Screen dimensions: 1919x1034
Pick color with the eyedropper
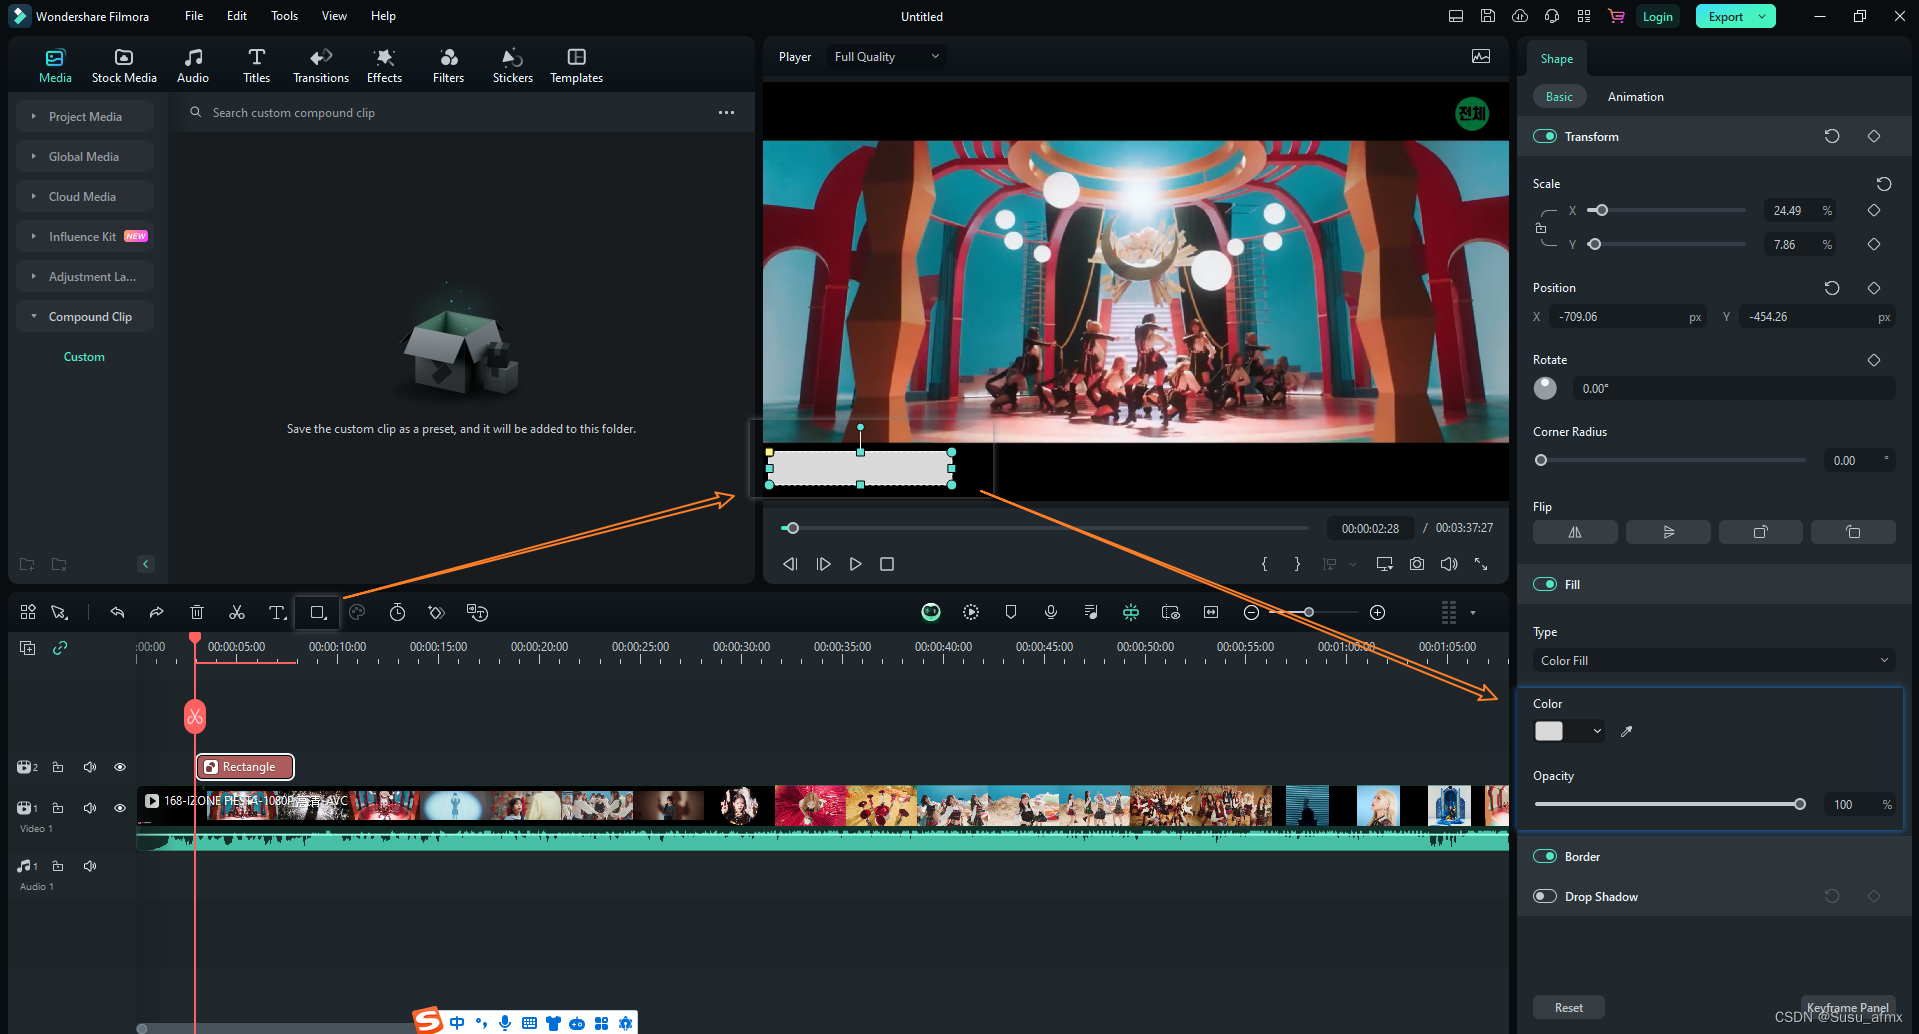pos(1626,731)
